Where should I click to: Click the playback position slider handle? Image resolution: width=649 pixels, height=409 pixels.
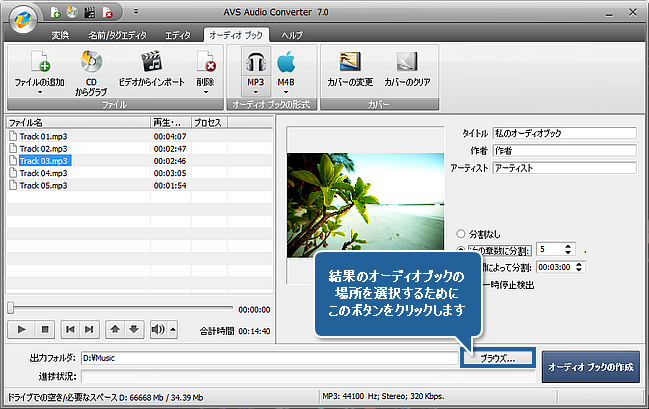[x=10, y=309]
